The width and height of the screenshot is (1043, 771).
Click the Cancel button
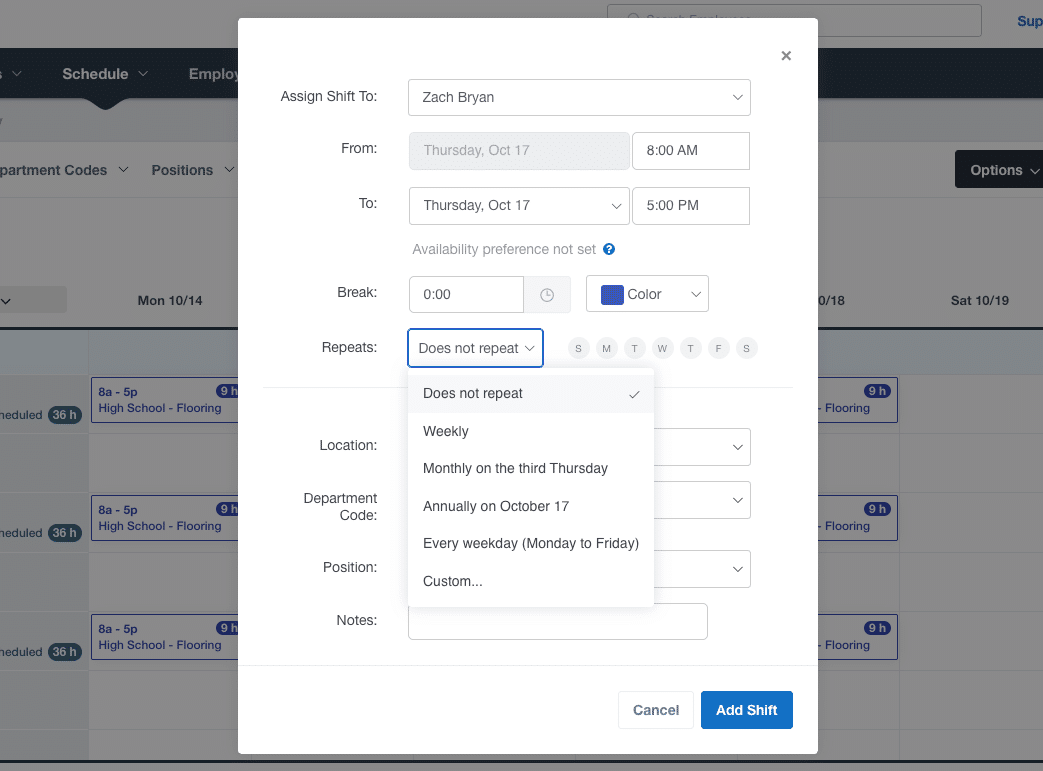tap(656, 710)
